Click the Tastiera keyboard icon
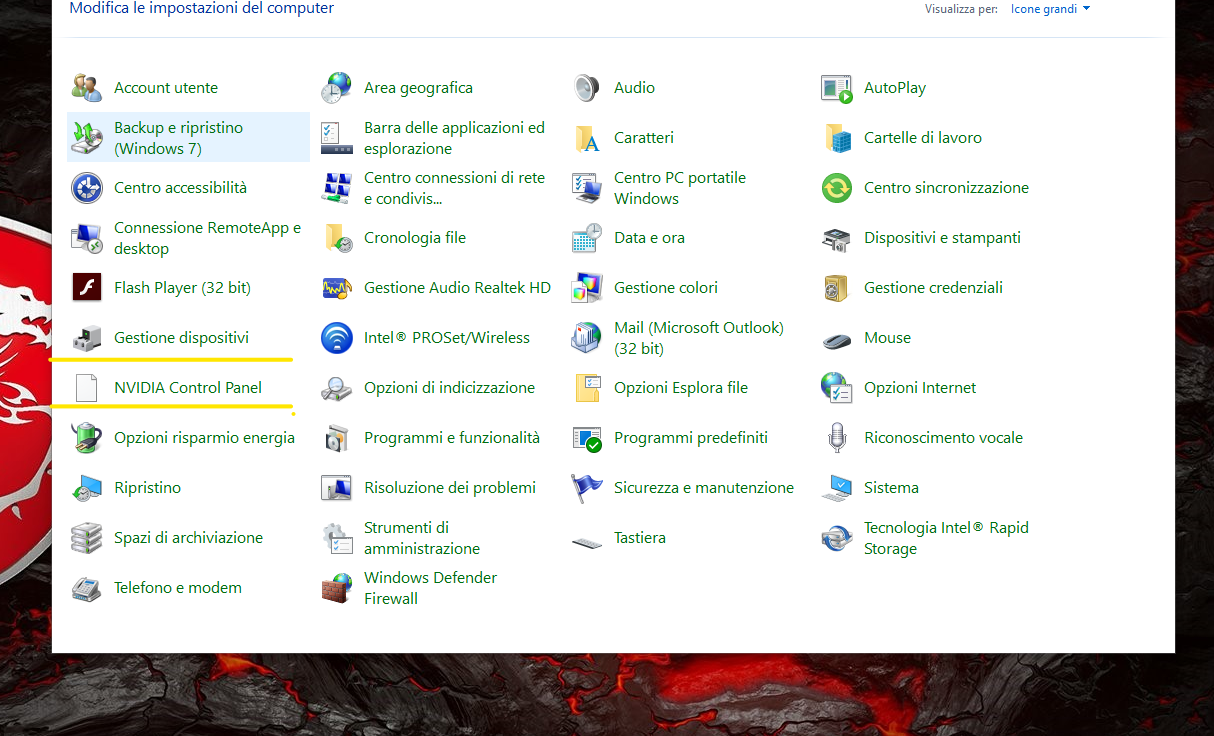 pos(587,541)
